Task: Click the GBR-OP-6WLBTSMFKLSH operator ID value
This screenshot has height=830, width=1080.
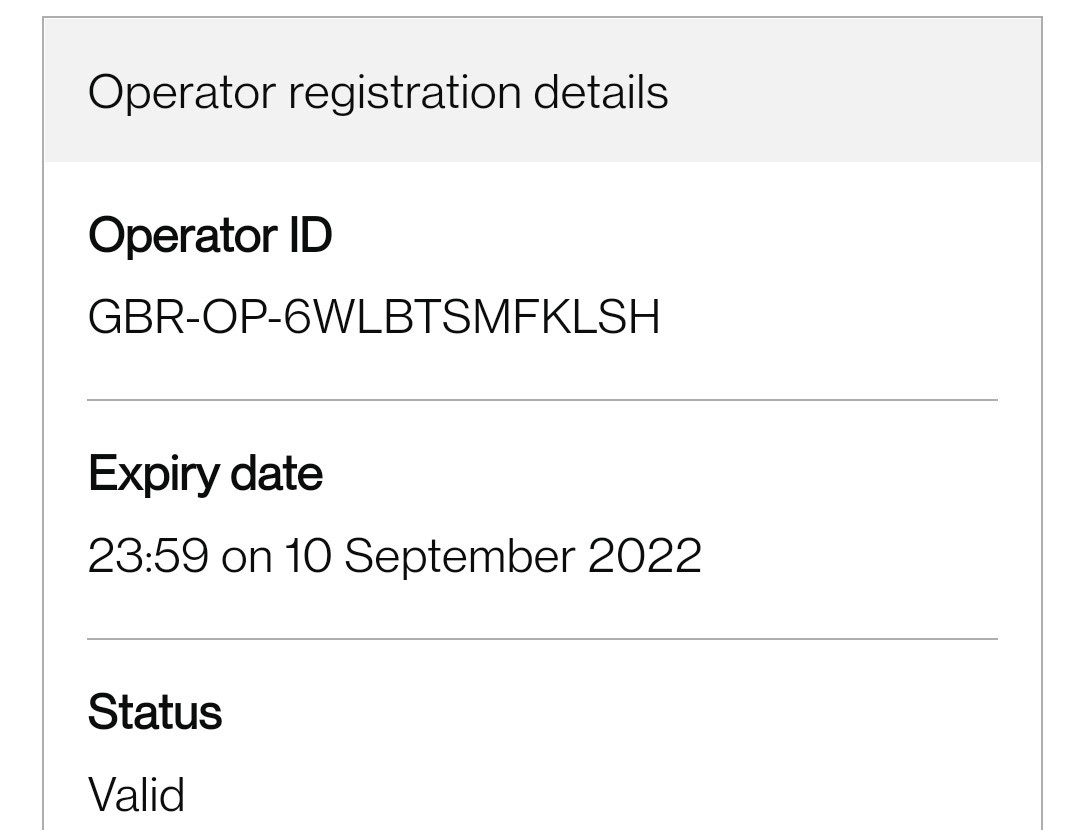Action: pos(374,317)
